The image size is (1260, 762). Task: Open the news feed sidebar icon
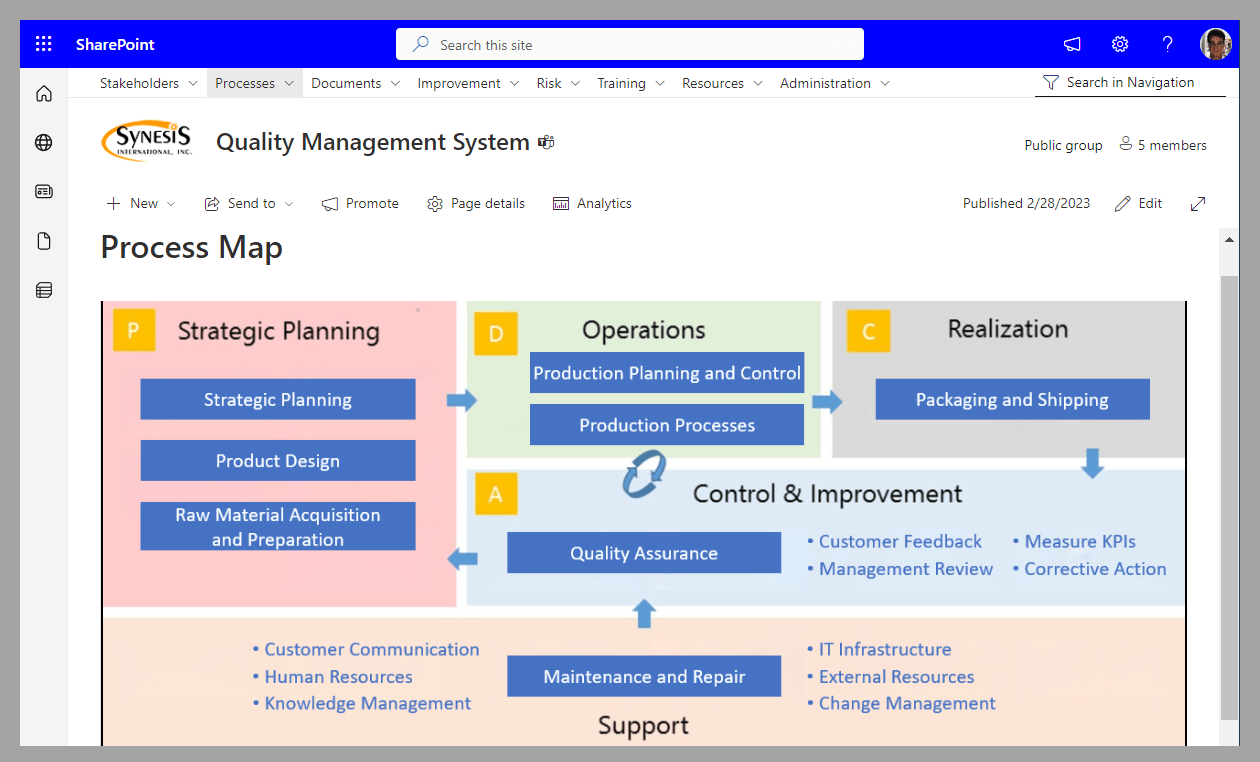pyautogui.click(x=44, y=191)
